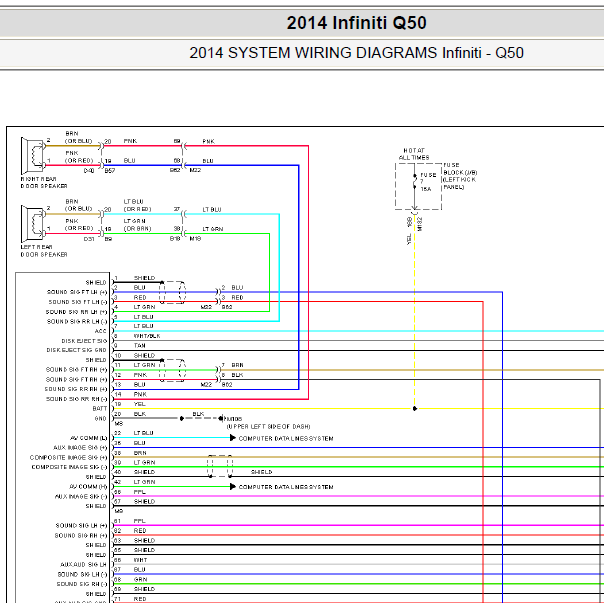
Task: Click the DISK EJECT SIG pin label
Action: pos(84,341)
